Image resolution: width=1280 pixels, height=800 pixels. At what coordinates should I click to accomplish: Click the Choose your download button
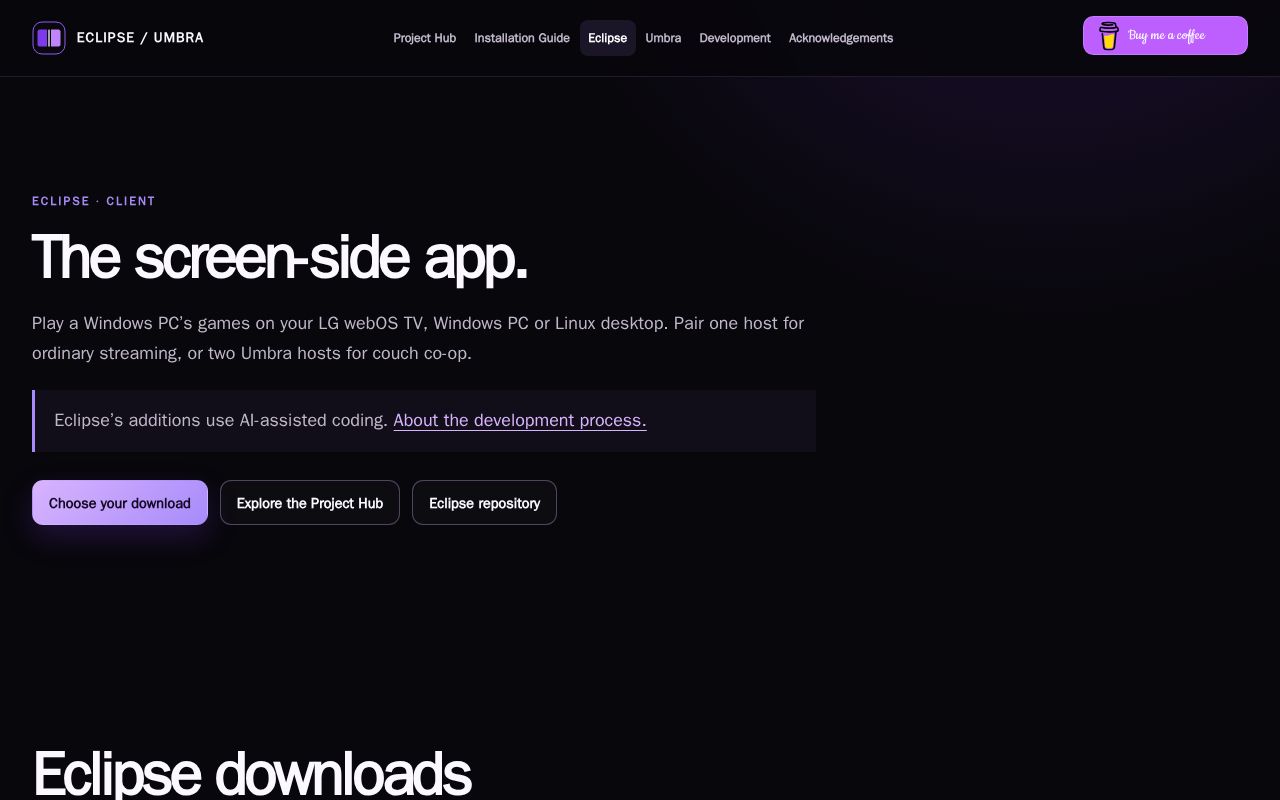click(120, 503)
